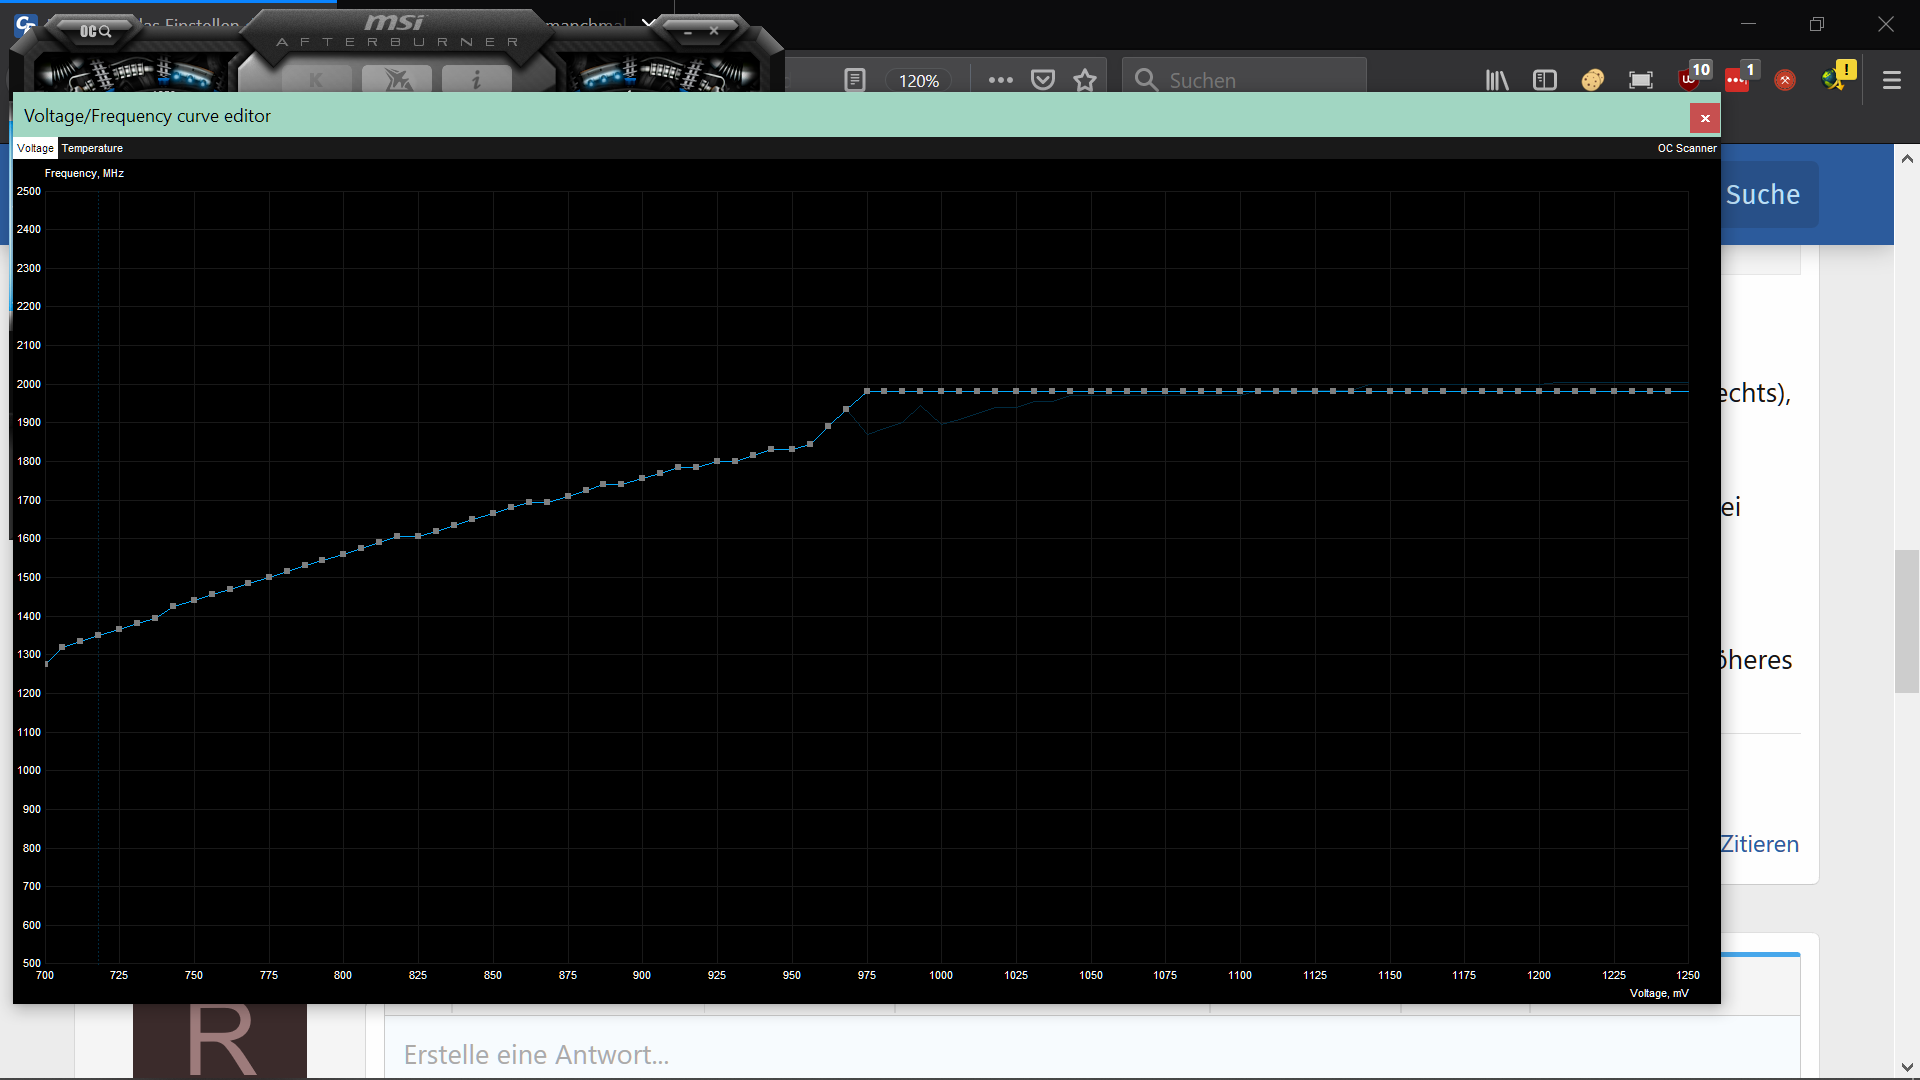Open the Firefox hamburger menu
This screenshot has width=1920, height=1080.
[x=1892, y=80]
